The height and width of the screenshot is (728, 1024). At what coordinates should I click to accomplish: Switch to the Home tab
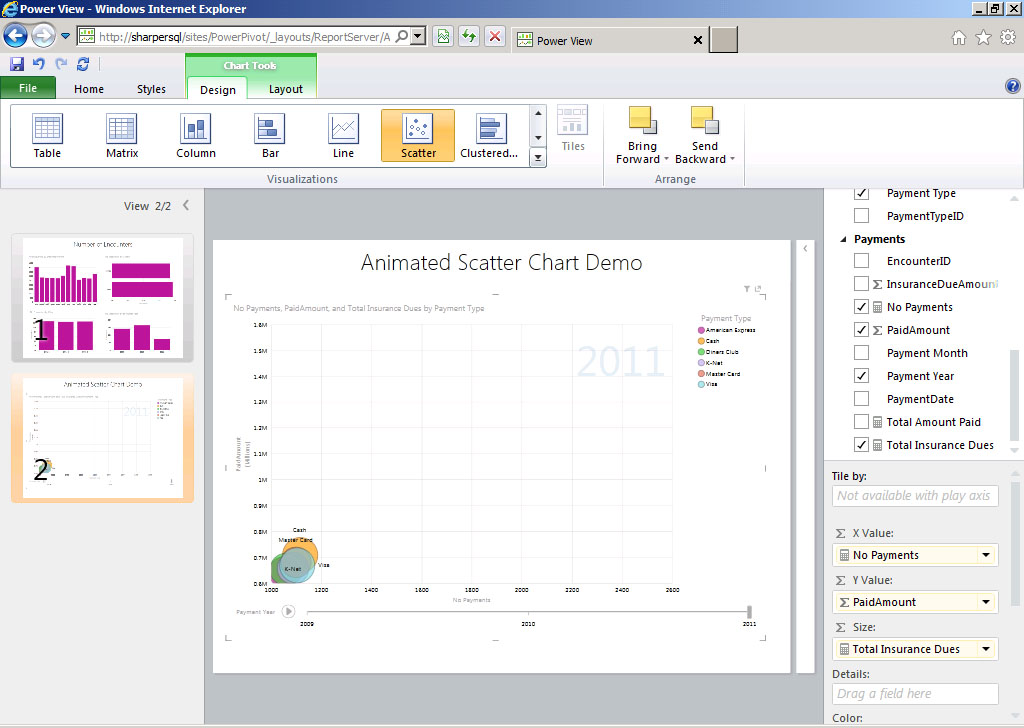(89, 89)
